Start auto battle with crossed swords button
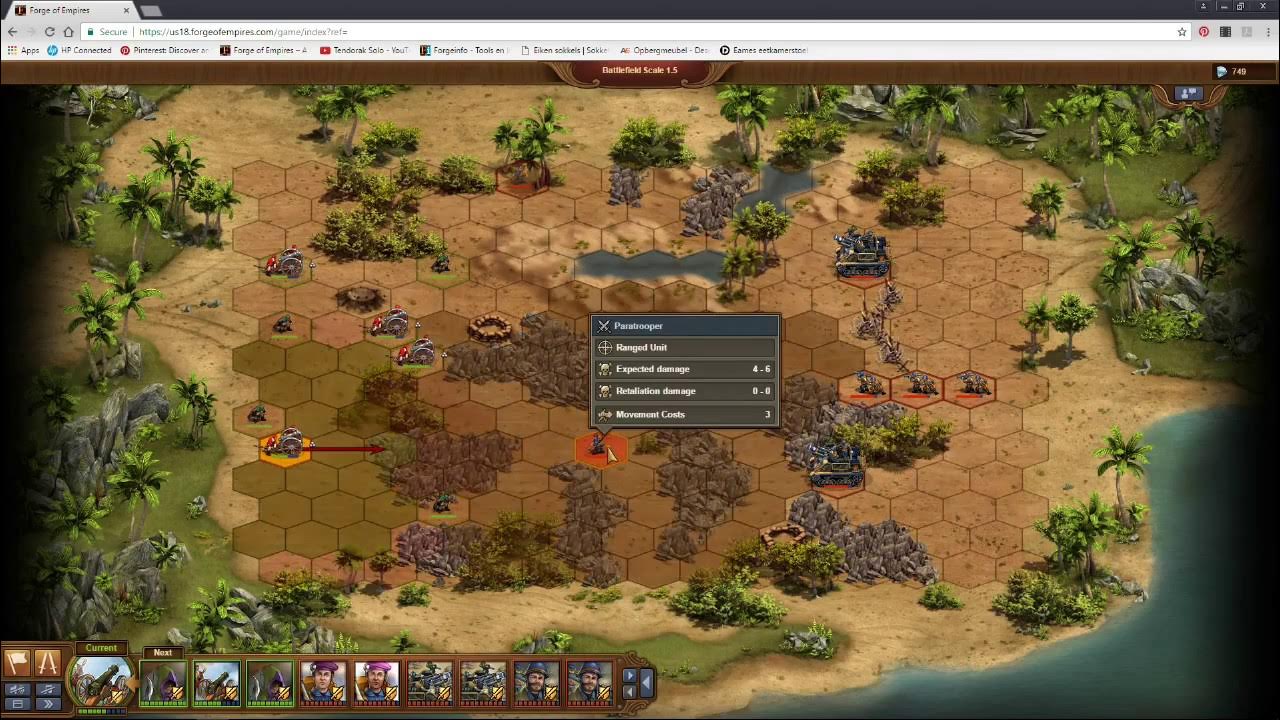This screenshot has width=1280, height=720. click(47, 662)
